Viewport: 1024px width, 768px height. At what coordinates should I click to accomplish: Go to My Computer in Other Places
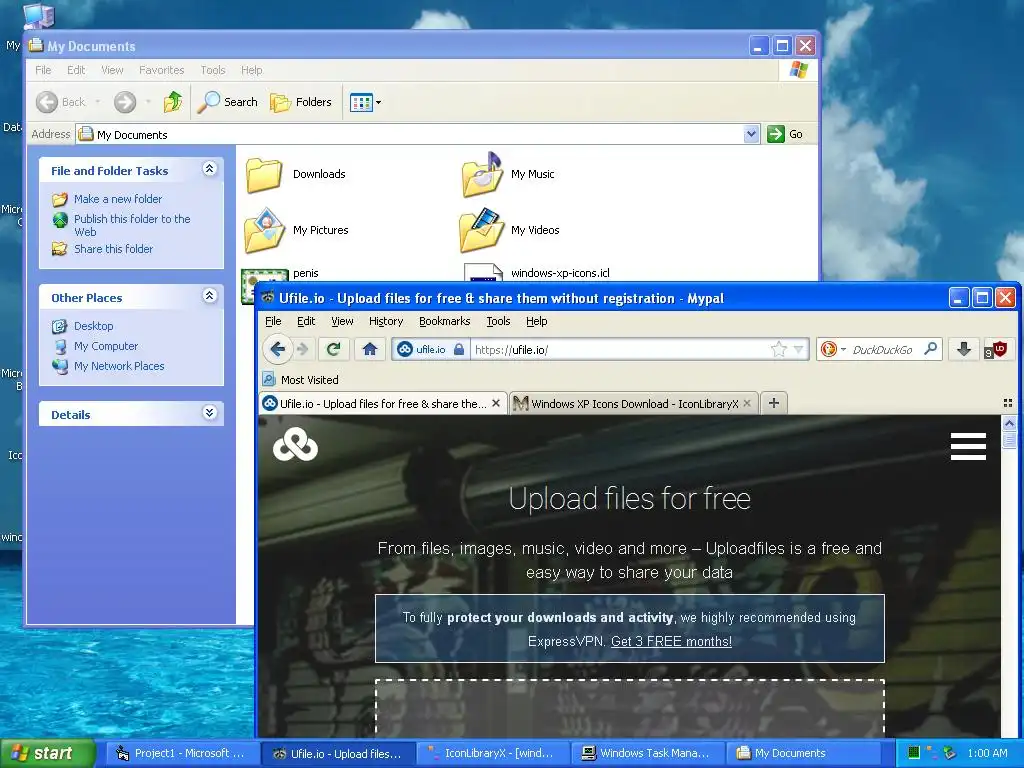106,346
